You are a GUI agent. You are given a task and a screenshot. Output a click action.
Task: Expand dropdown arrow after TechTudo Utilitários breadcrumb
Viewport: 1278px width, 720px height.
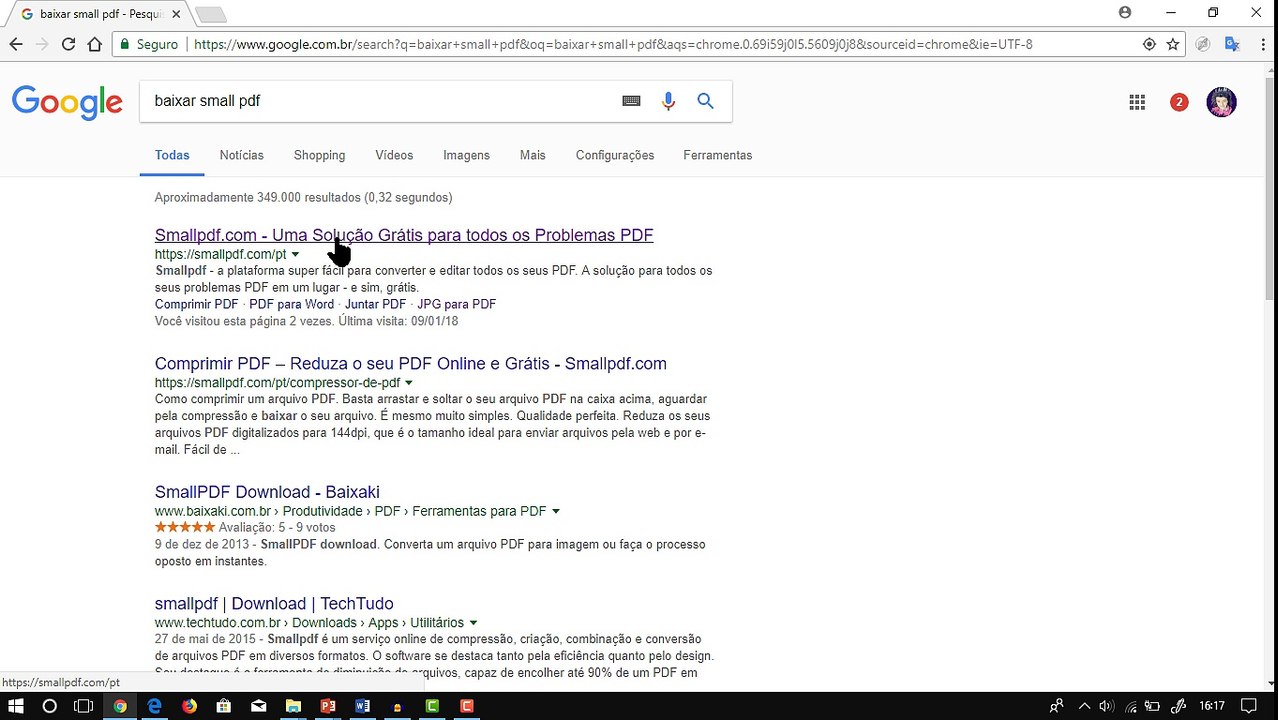click(x=473, y=623)
